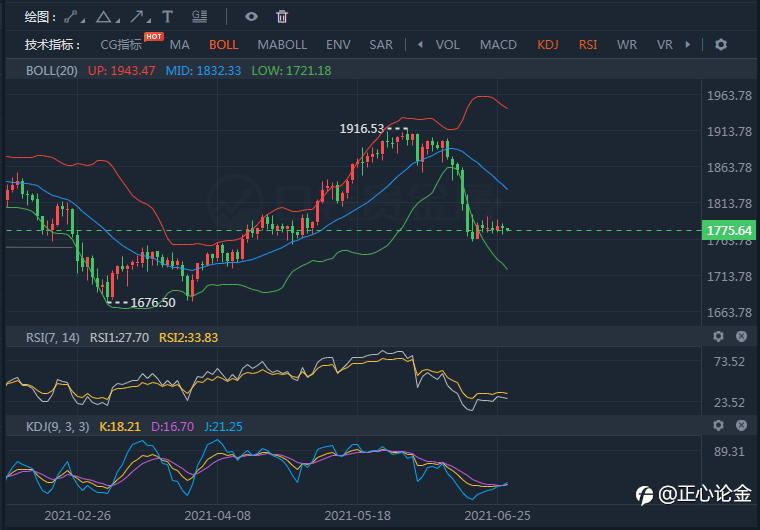Select the line drawing tool
This screenshot has height=530, width=760.
(71, 17)
